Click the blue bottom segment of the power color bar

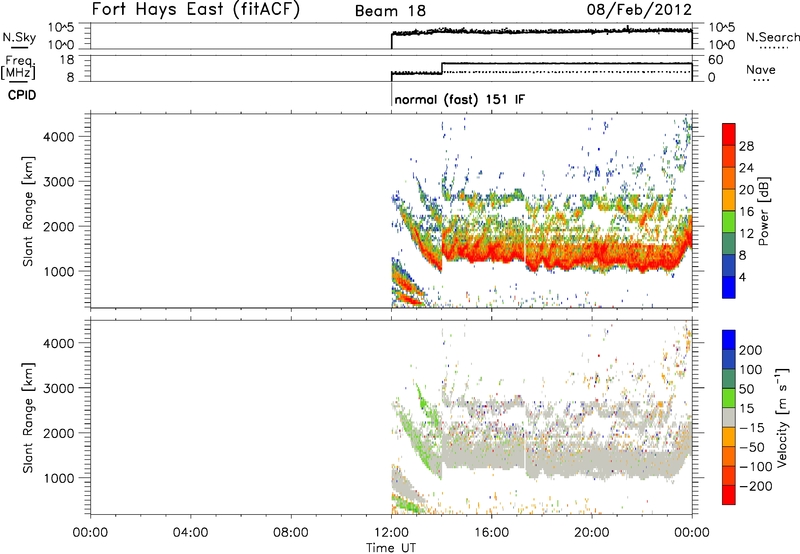point(729,287)
